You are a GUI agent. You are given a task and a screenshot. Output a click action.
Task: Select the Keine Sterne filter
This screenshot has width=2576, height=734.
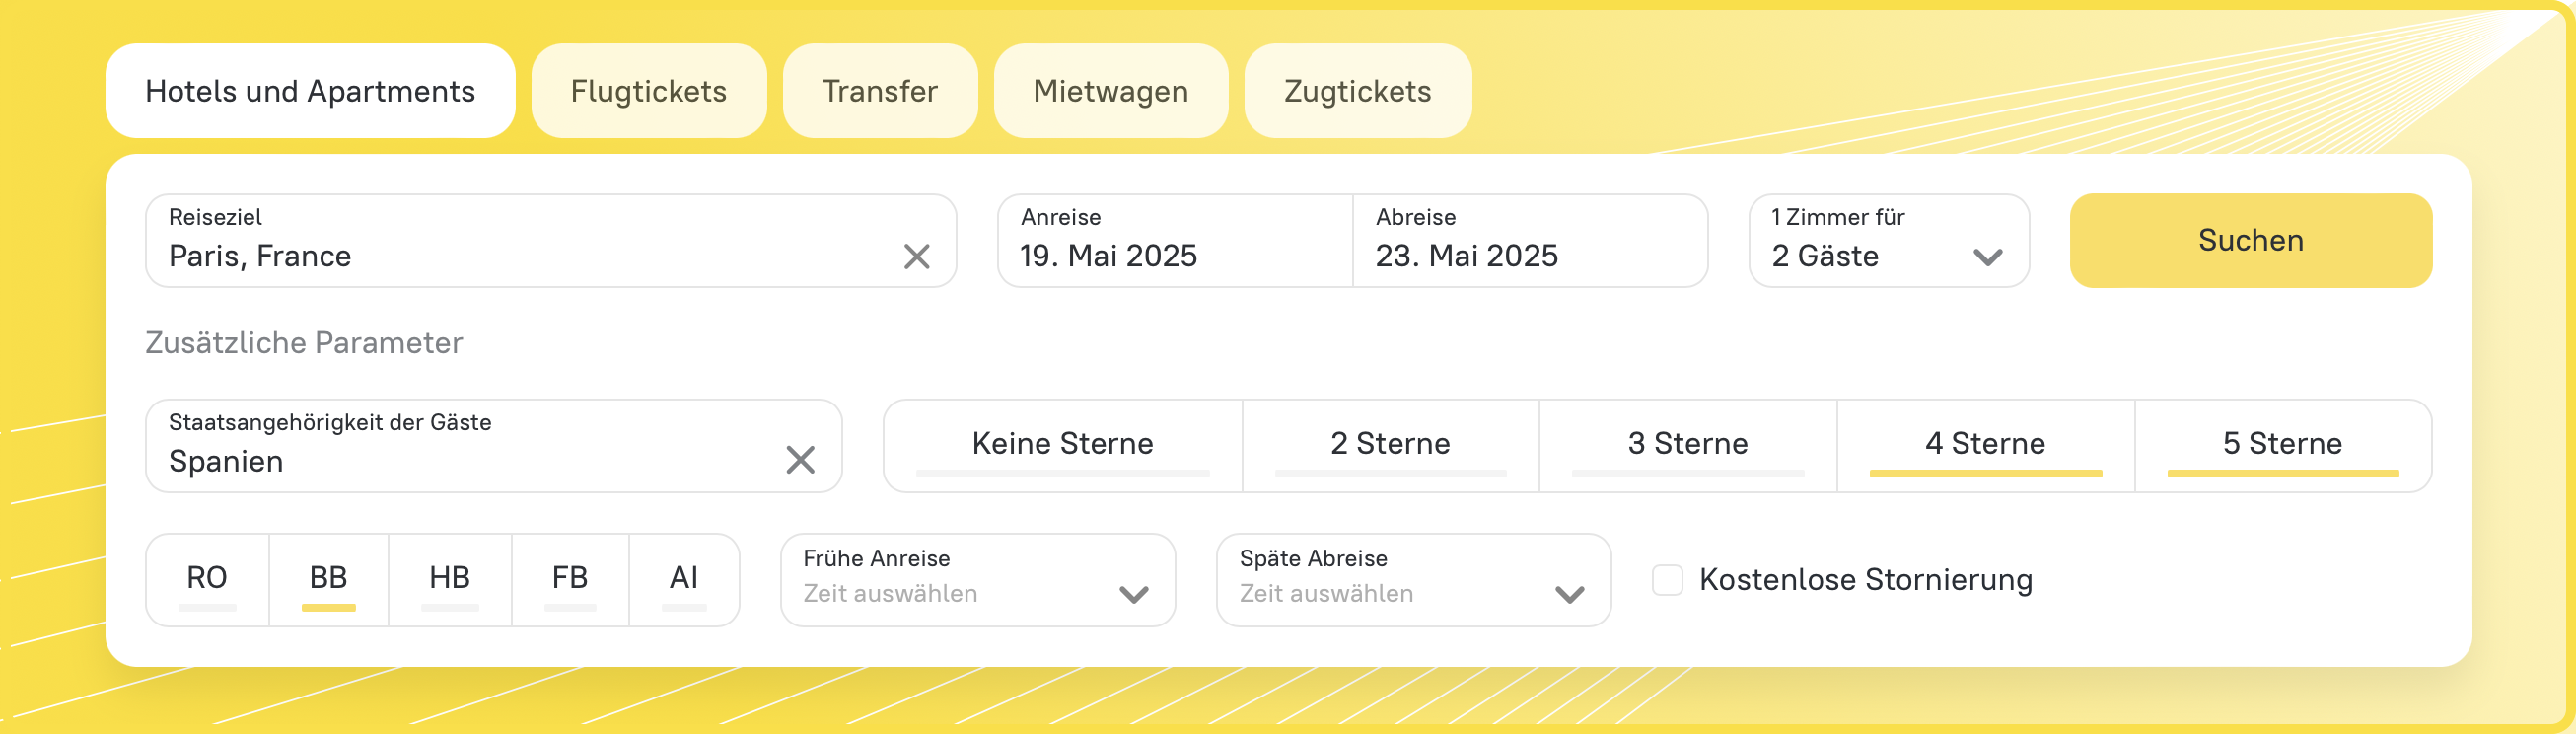tap(1062, 445)
